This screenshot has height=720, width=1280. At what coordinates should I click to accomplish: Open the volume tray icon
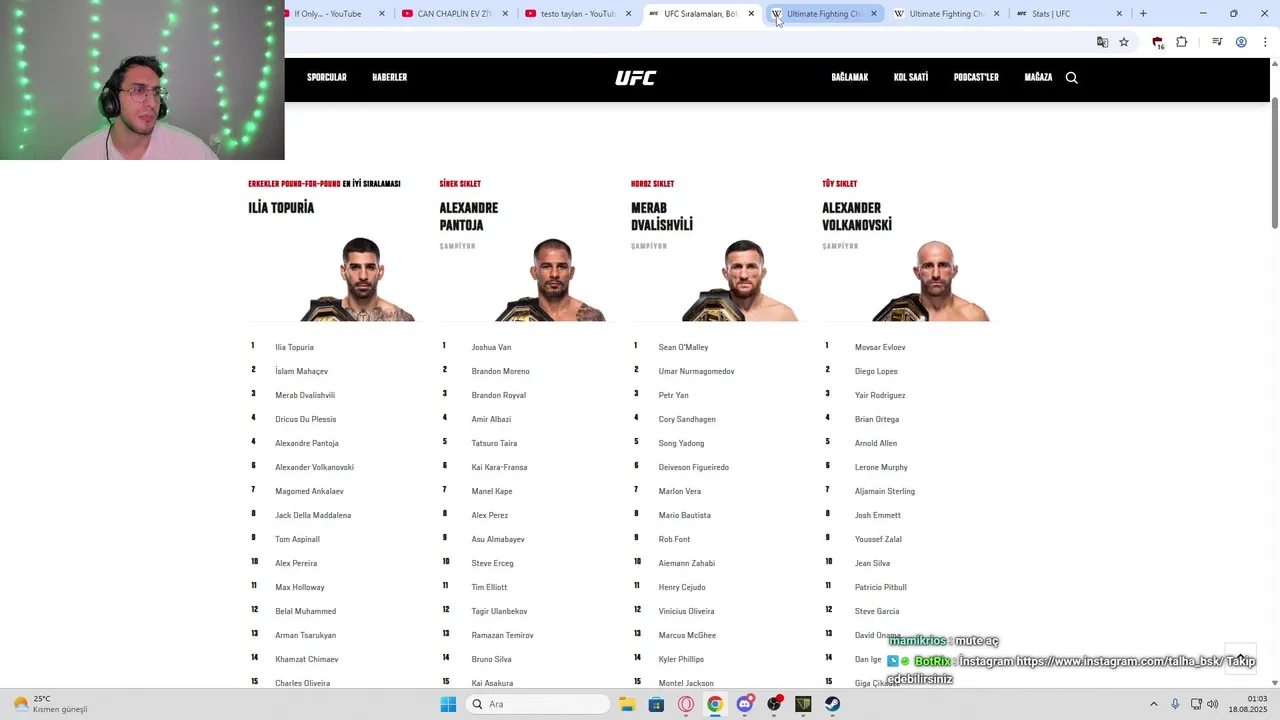tap(1212, 704)
